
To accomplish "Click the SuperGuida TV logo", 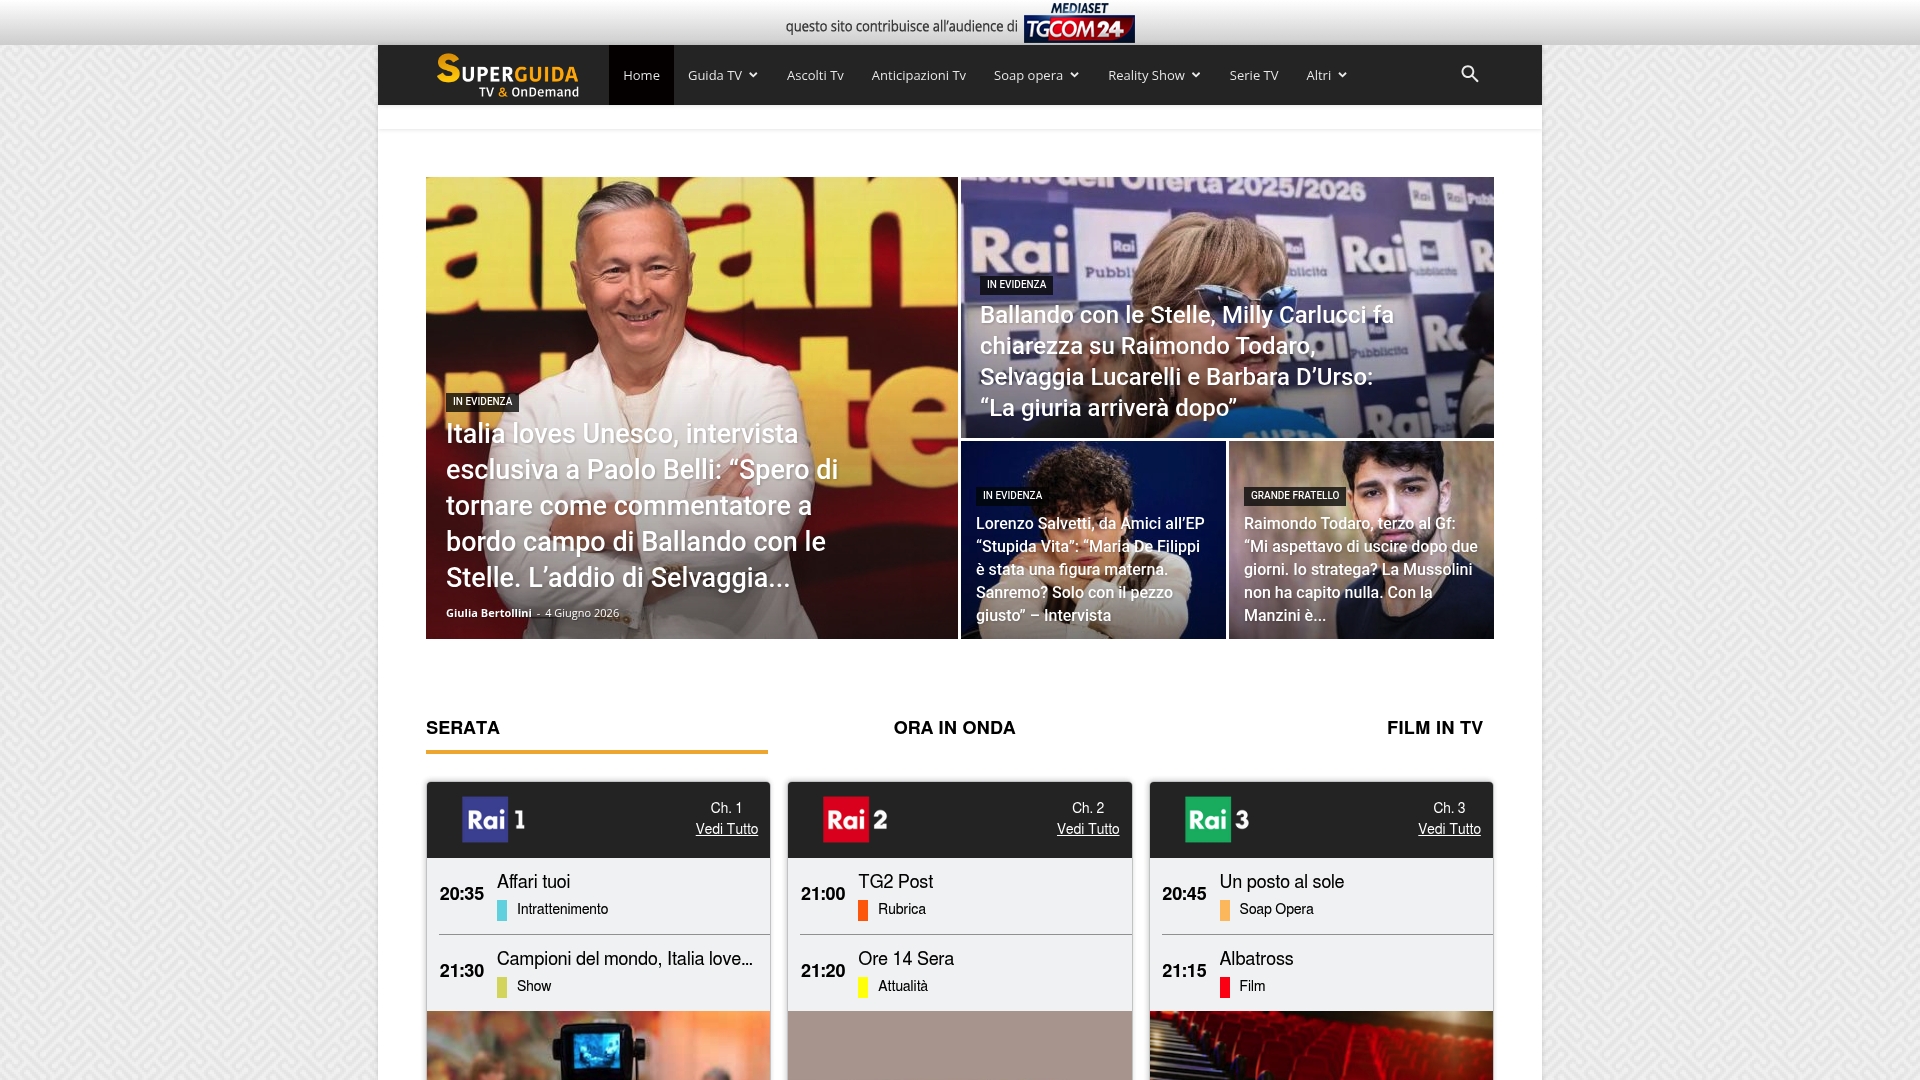I will tap(508, 75).
